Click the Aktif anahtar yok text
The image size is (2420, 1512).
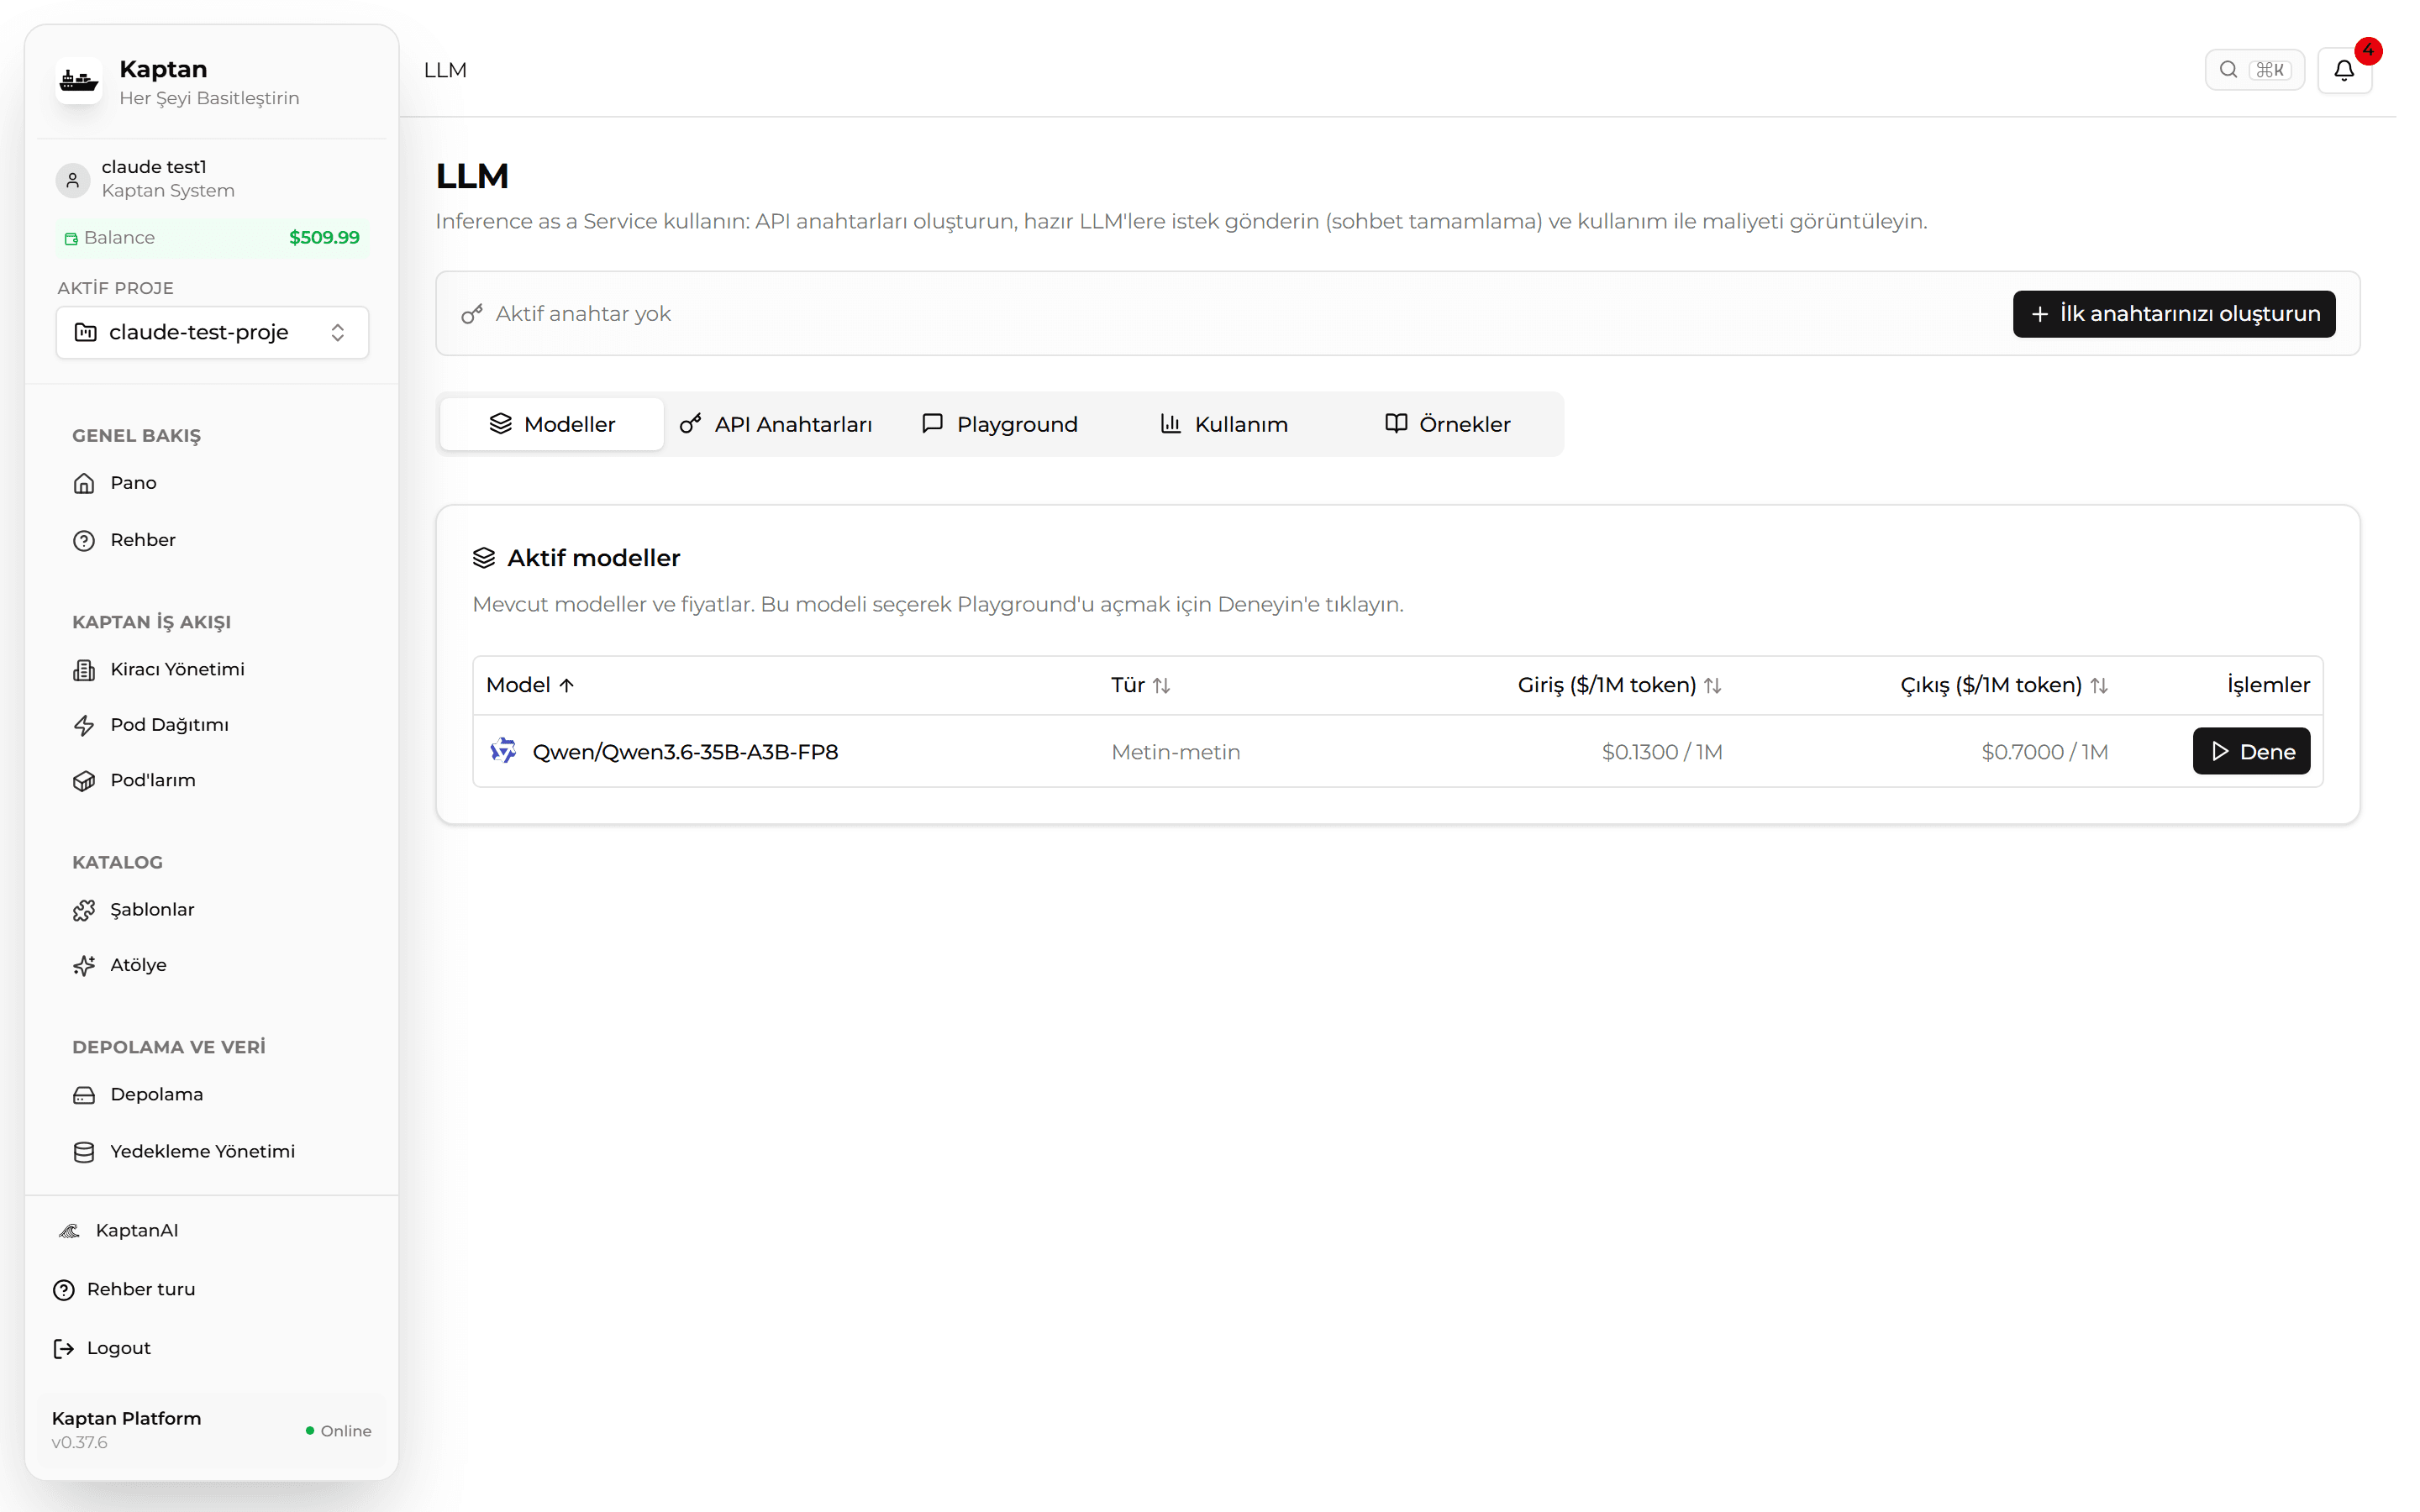(583, 314)
